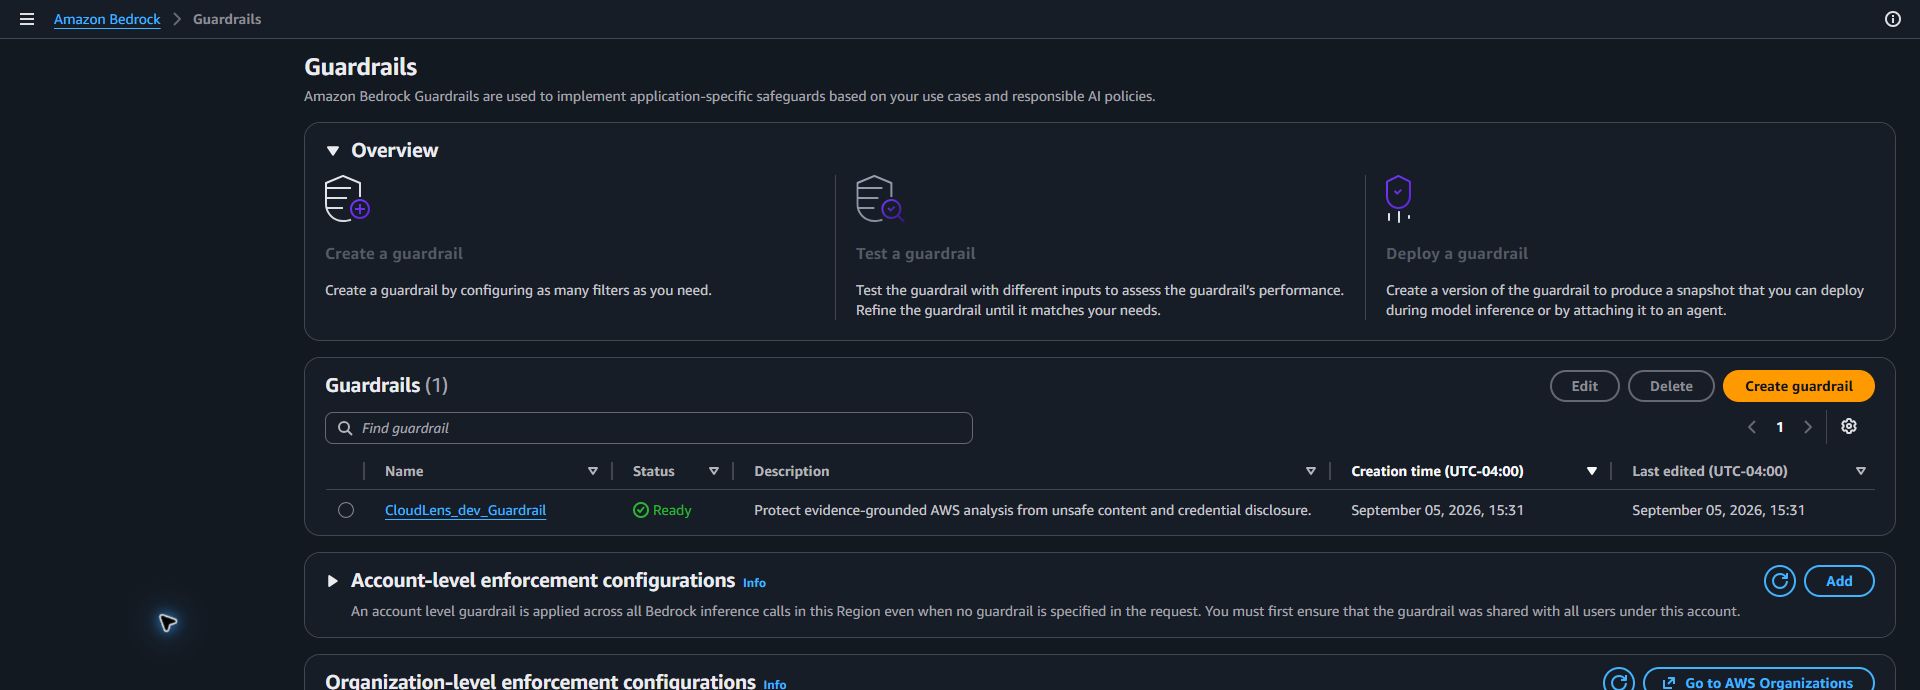Add an account-level enforcement configuration
Screen dimensions: 1920x690
pyautogui.click(x=1839, y=581)
